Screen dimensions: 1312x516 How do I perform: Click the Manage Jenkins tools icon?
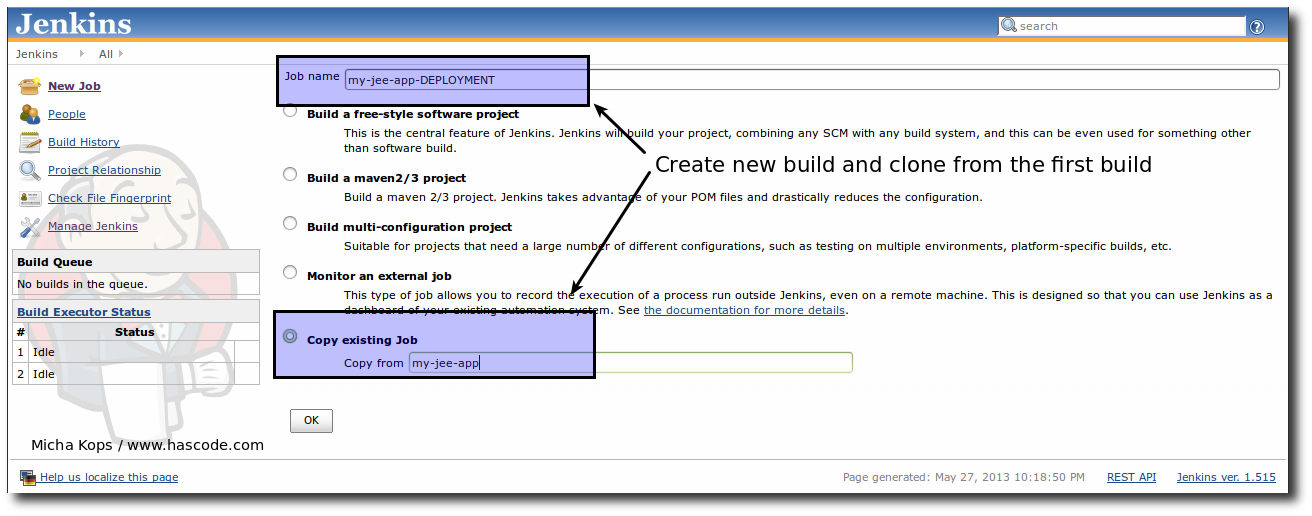click(x=30, y=226)
